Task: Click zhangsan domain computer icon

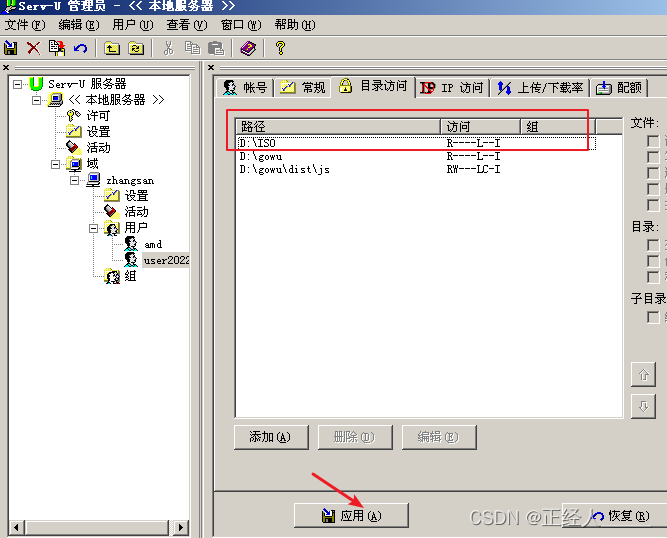Action: (94, 180)
